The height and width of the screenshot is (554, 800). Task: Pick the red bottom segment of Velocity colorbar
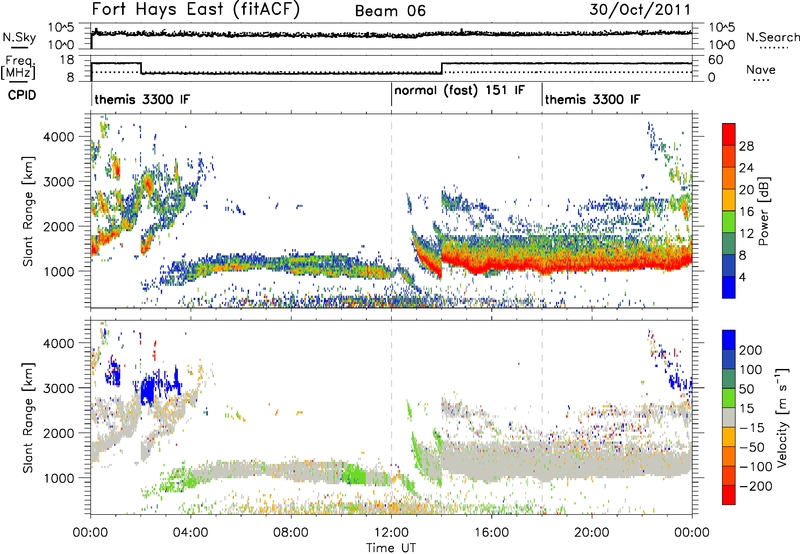click(729, 495)
